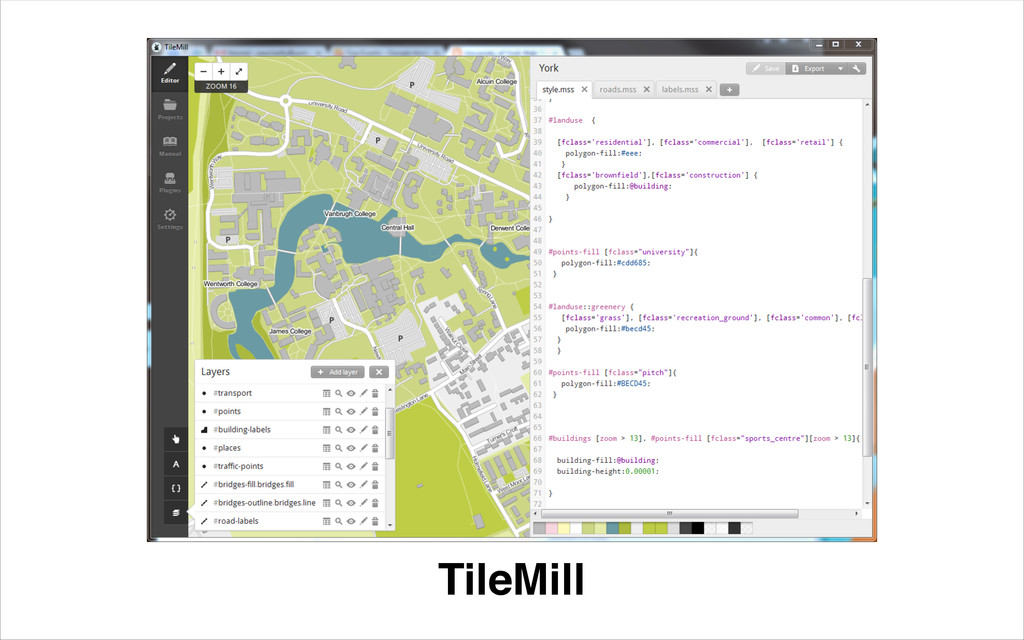Hide the #points layer
Viewport: 1024px width, 640px height.
pyautogui.click(x=351, y=411)
